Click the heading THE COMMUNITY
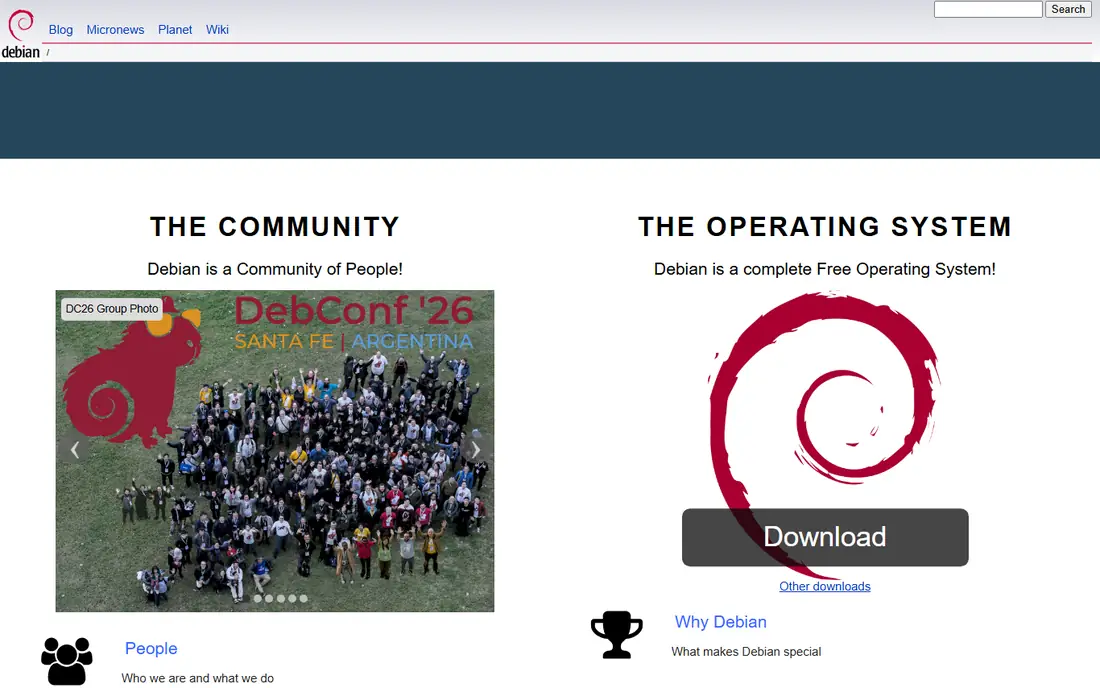 click(275, 227)
